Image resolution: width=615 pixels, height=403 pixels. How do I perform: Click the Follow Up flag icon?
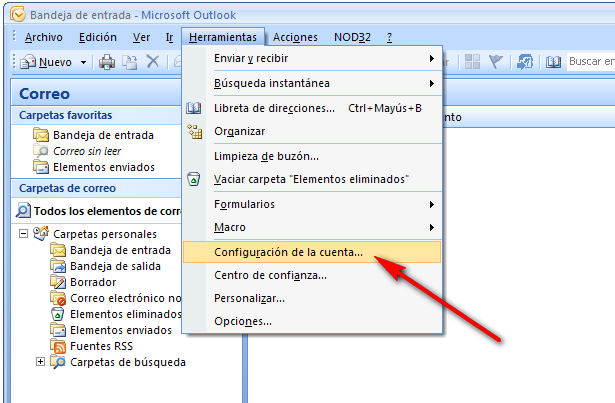(x=496, y=62)
